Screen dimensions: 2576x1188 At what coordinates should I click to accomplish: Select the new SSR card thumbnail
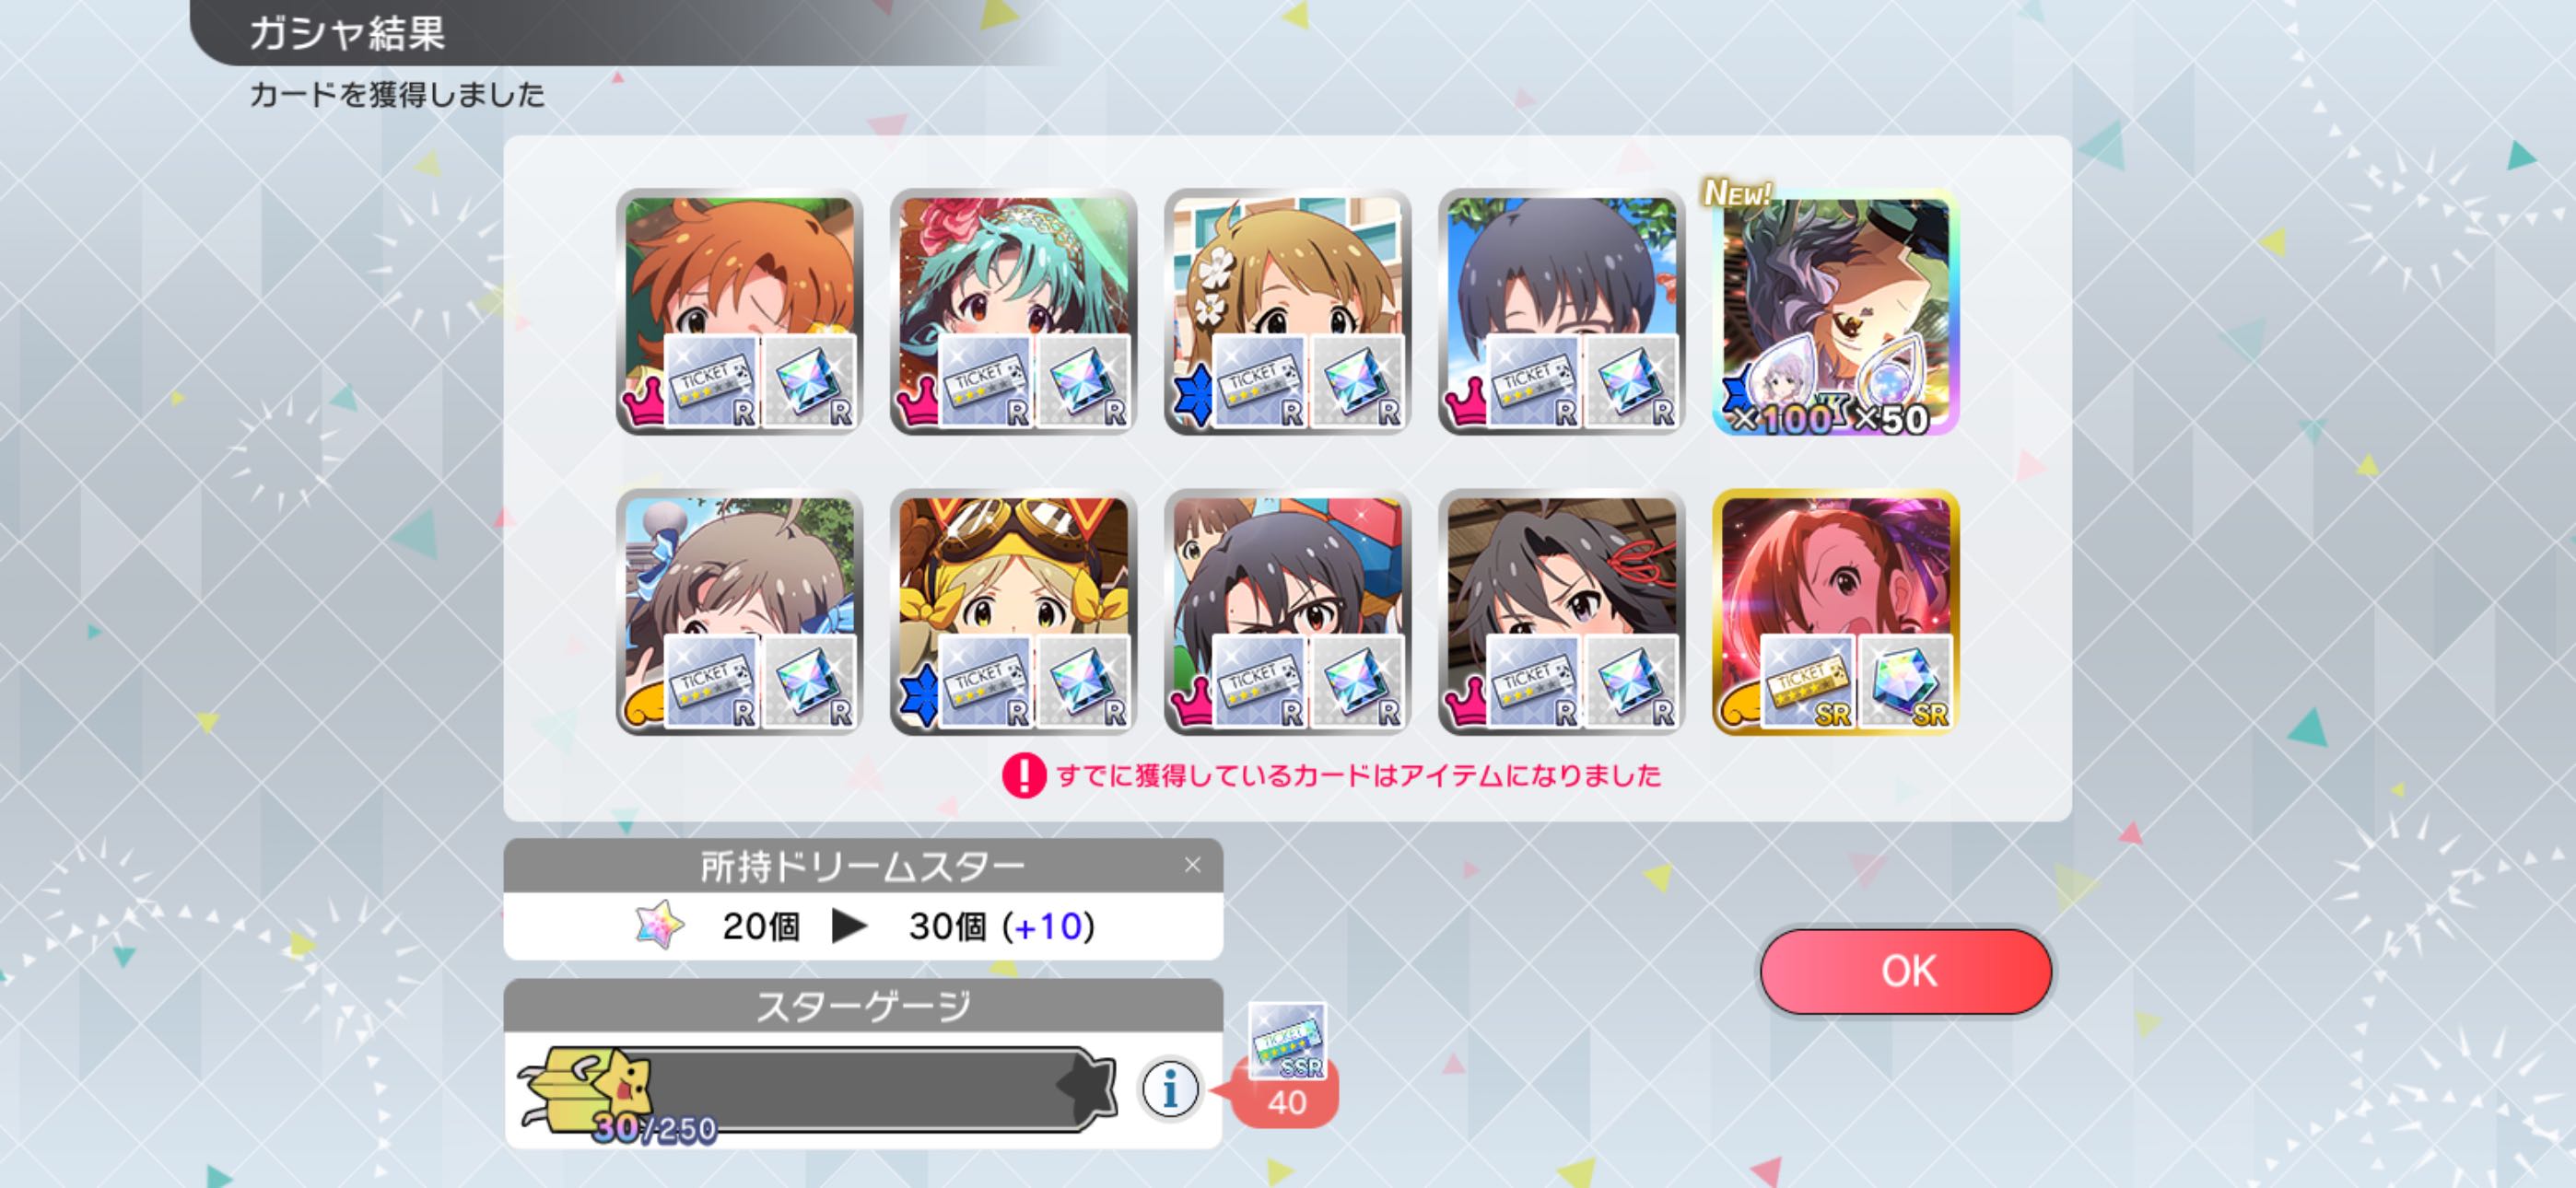pos(1836,311)
